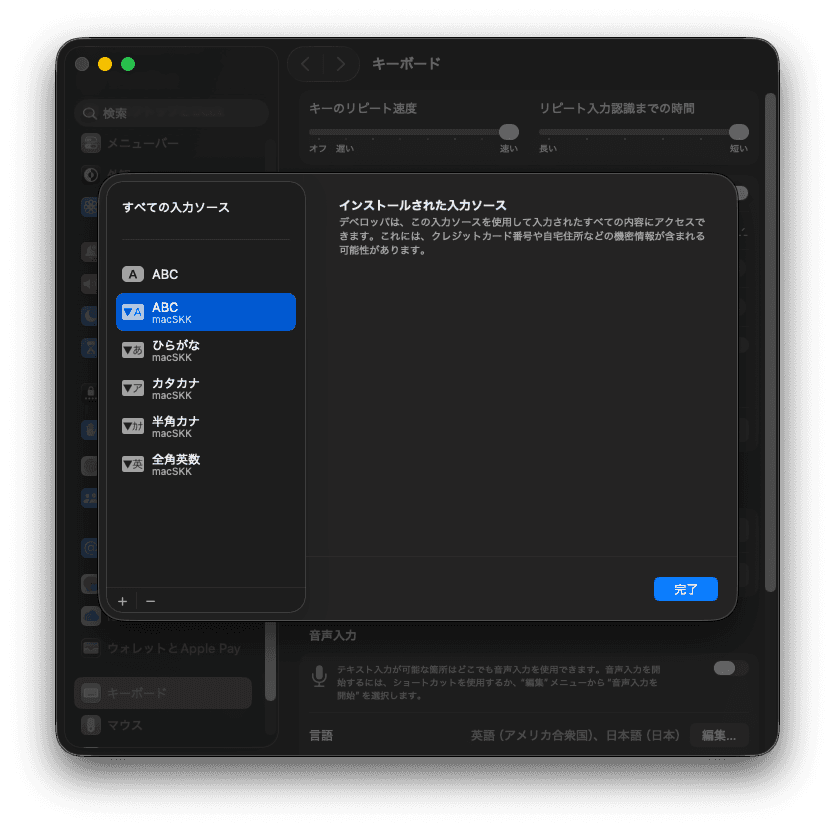The width and height of the screenshot is (835, 830).
Task: Add a new input source with plus
Action: pos(122,601)
